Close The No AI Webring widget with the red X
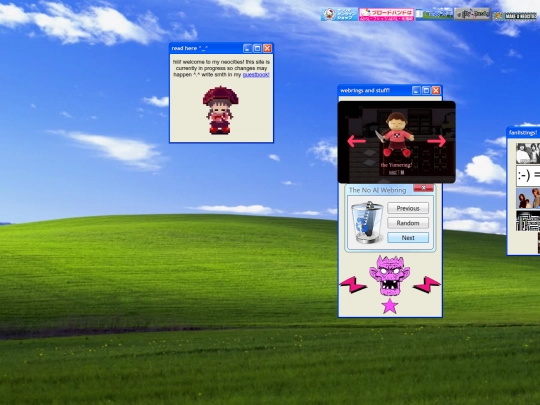The image size is (540, 405). (x=423, y=188)
